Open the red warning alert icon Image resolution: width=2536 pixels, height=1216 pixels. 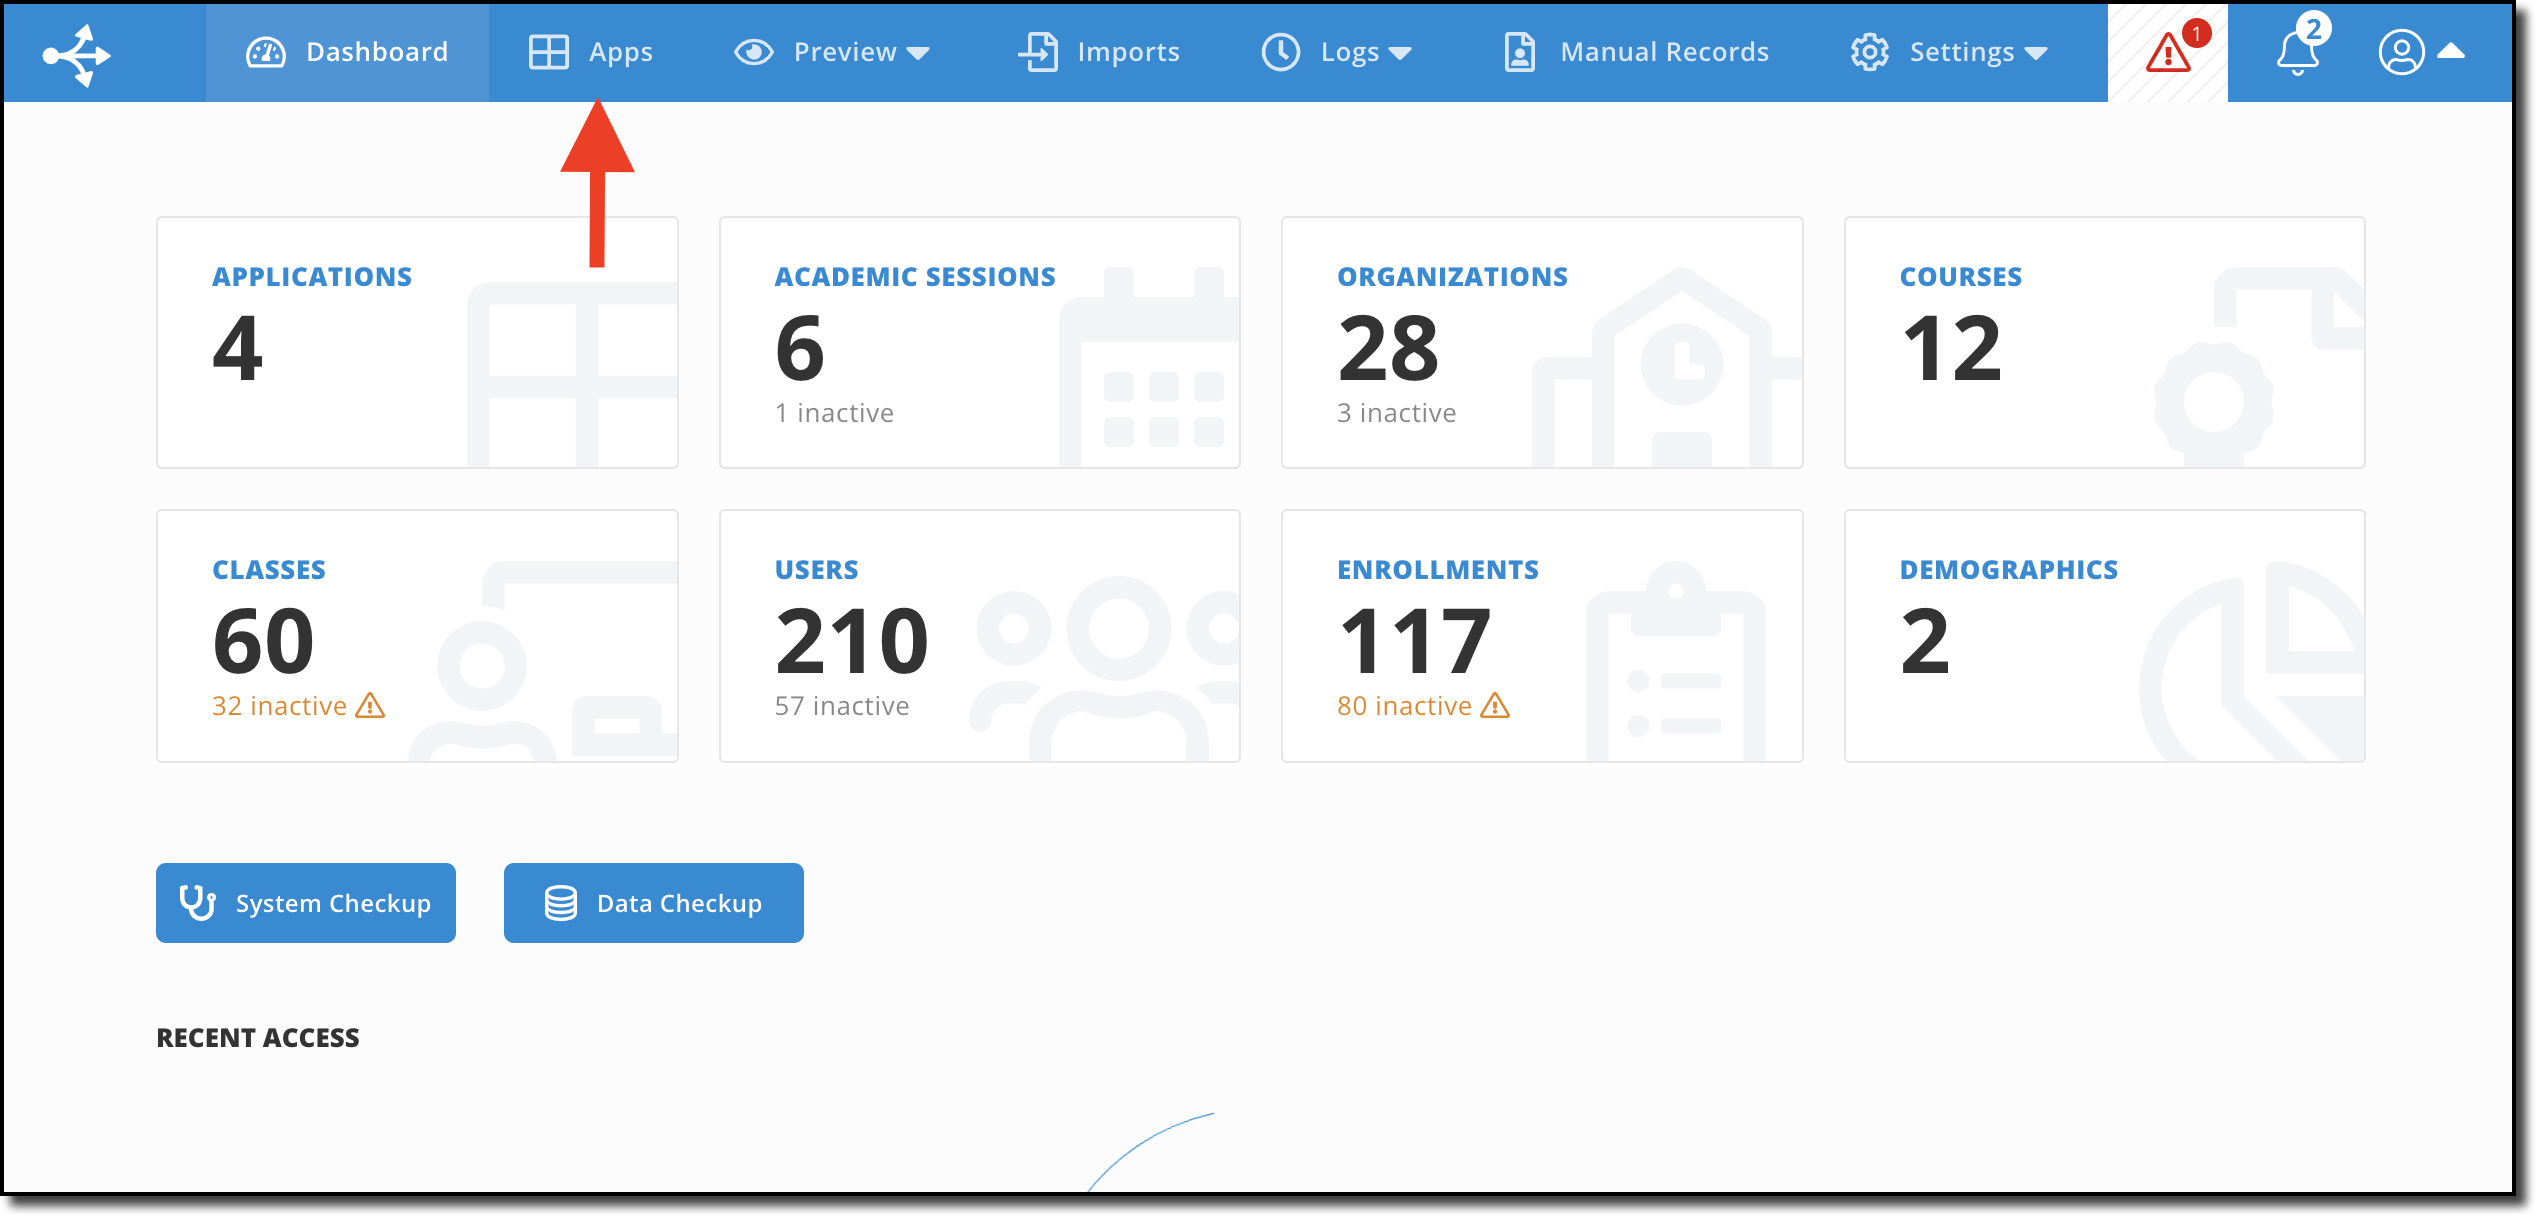pyautogui.click(x=2168, y=52)
